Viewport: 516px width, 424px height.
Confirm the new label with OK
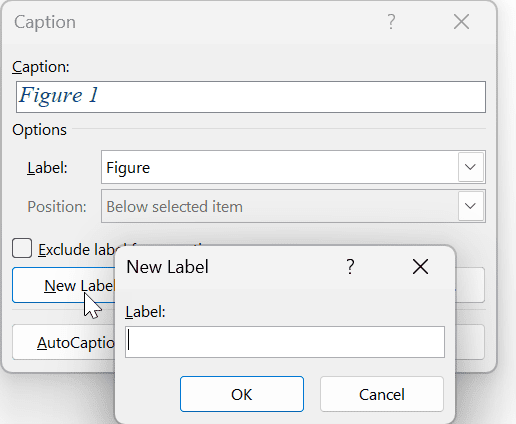tap(242, 394)
